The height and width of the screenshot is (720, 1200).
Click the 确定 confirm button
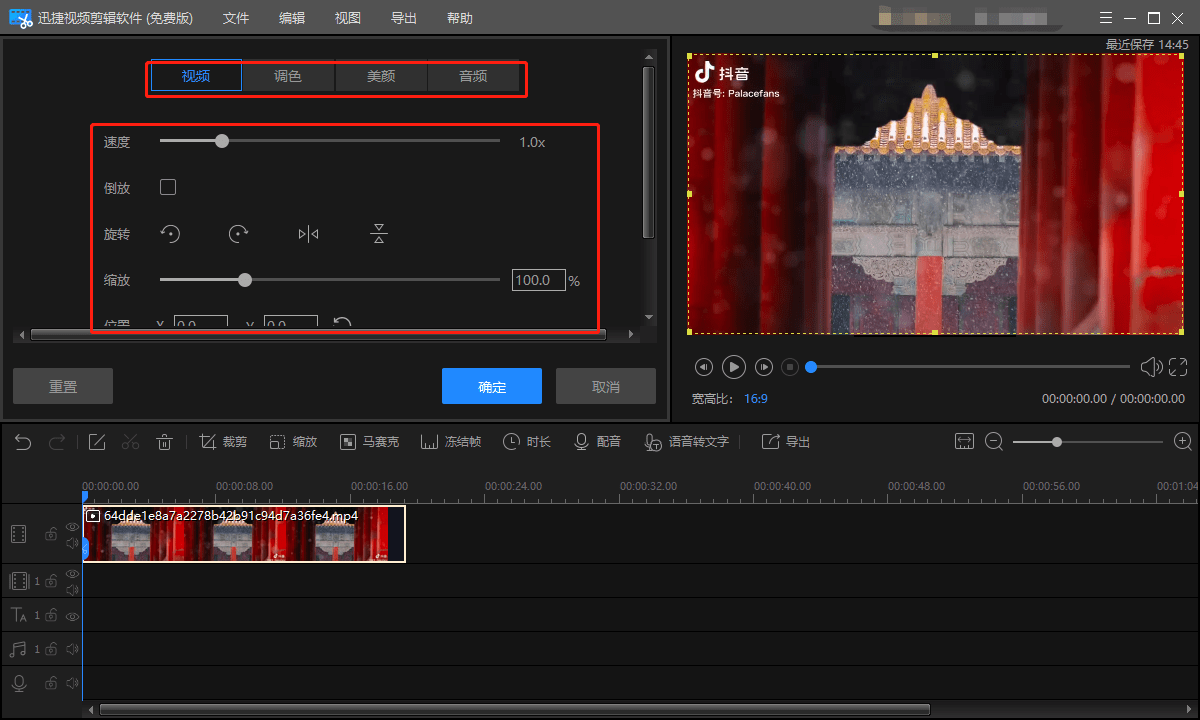pos(492,386)
